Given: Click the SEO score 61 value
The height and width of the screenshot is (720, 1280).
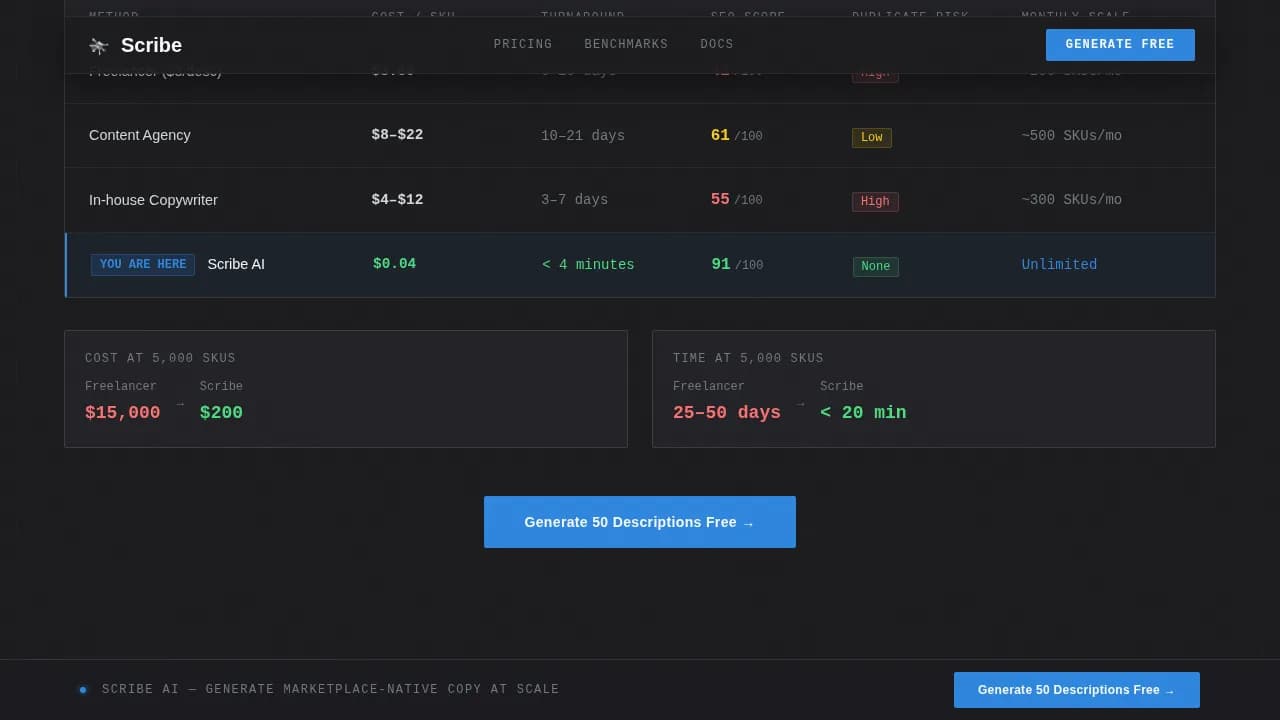Looking at the screenshot, I should (x=720, y=135).
